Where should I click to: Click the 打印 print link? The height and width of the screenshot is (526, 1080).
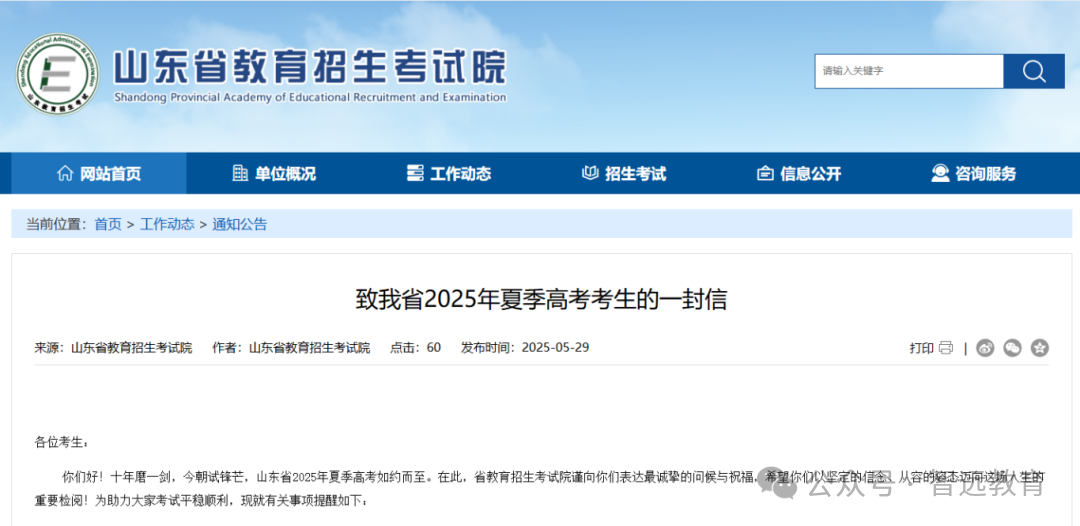coord(921,348)
